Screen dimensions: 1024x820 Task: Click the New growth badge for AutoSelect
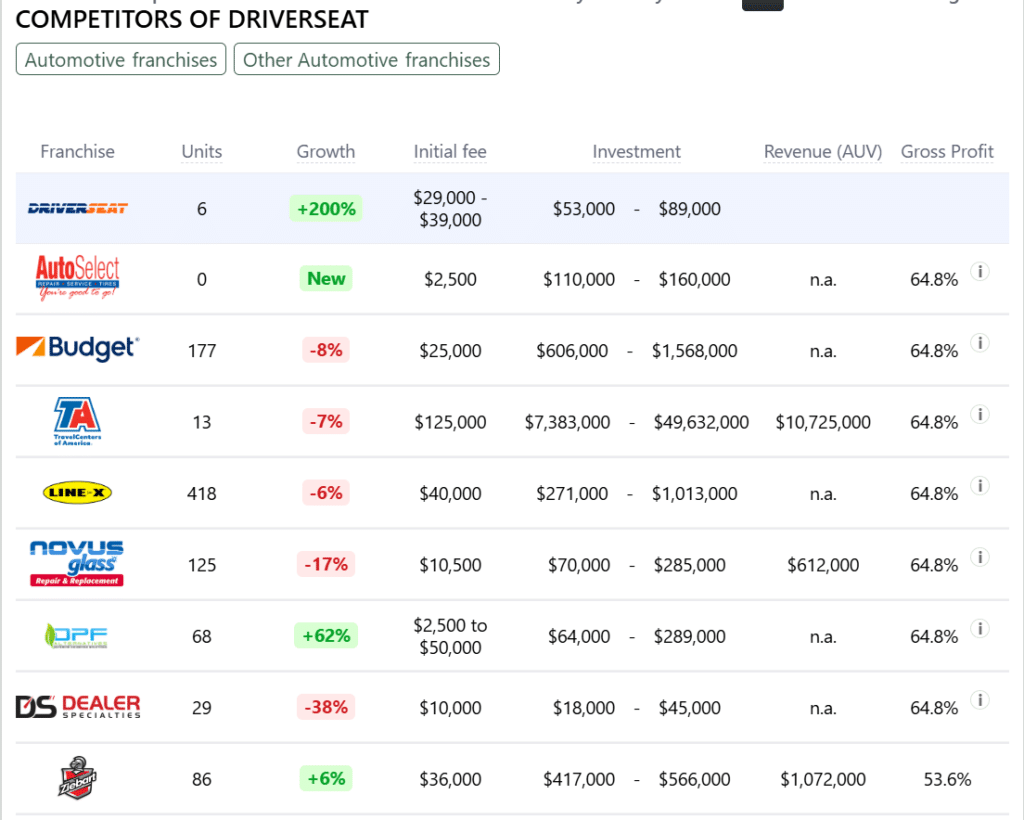tap(326, 279)
